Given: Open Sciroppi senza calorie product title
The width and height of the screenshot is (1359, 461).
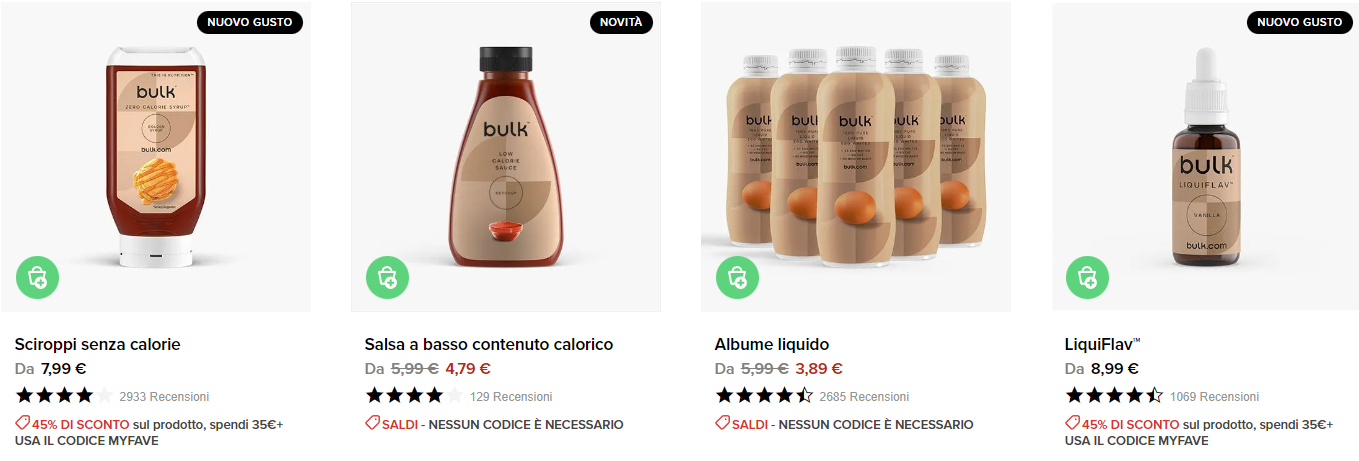Looking at the screenshot, I should 98,344.
